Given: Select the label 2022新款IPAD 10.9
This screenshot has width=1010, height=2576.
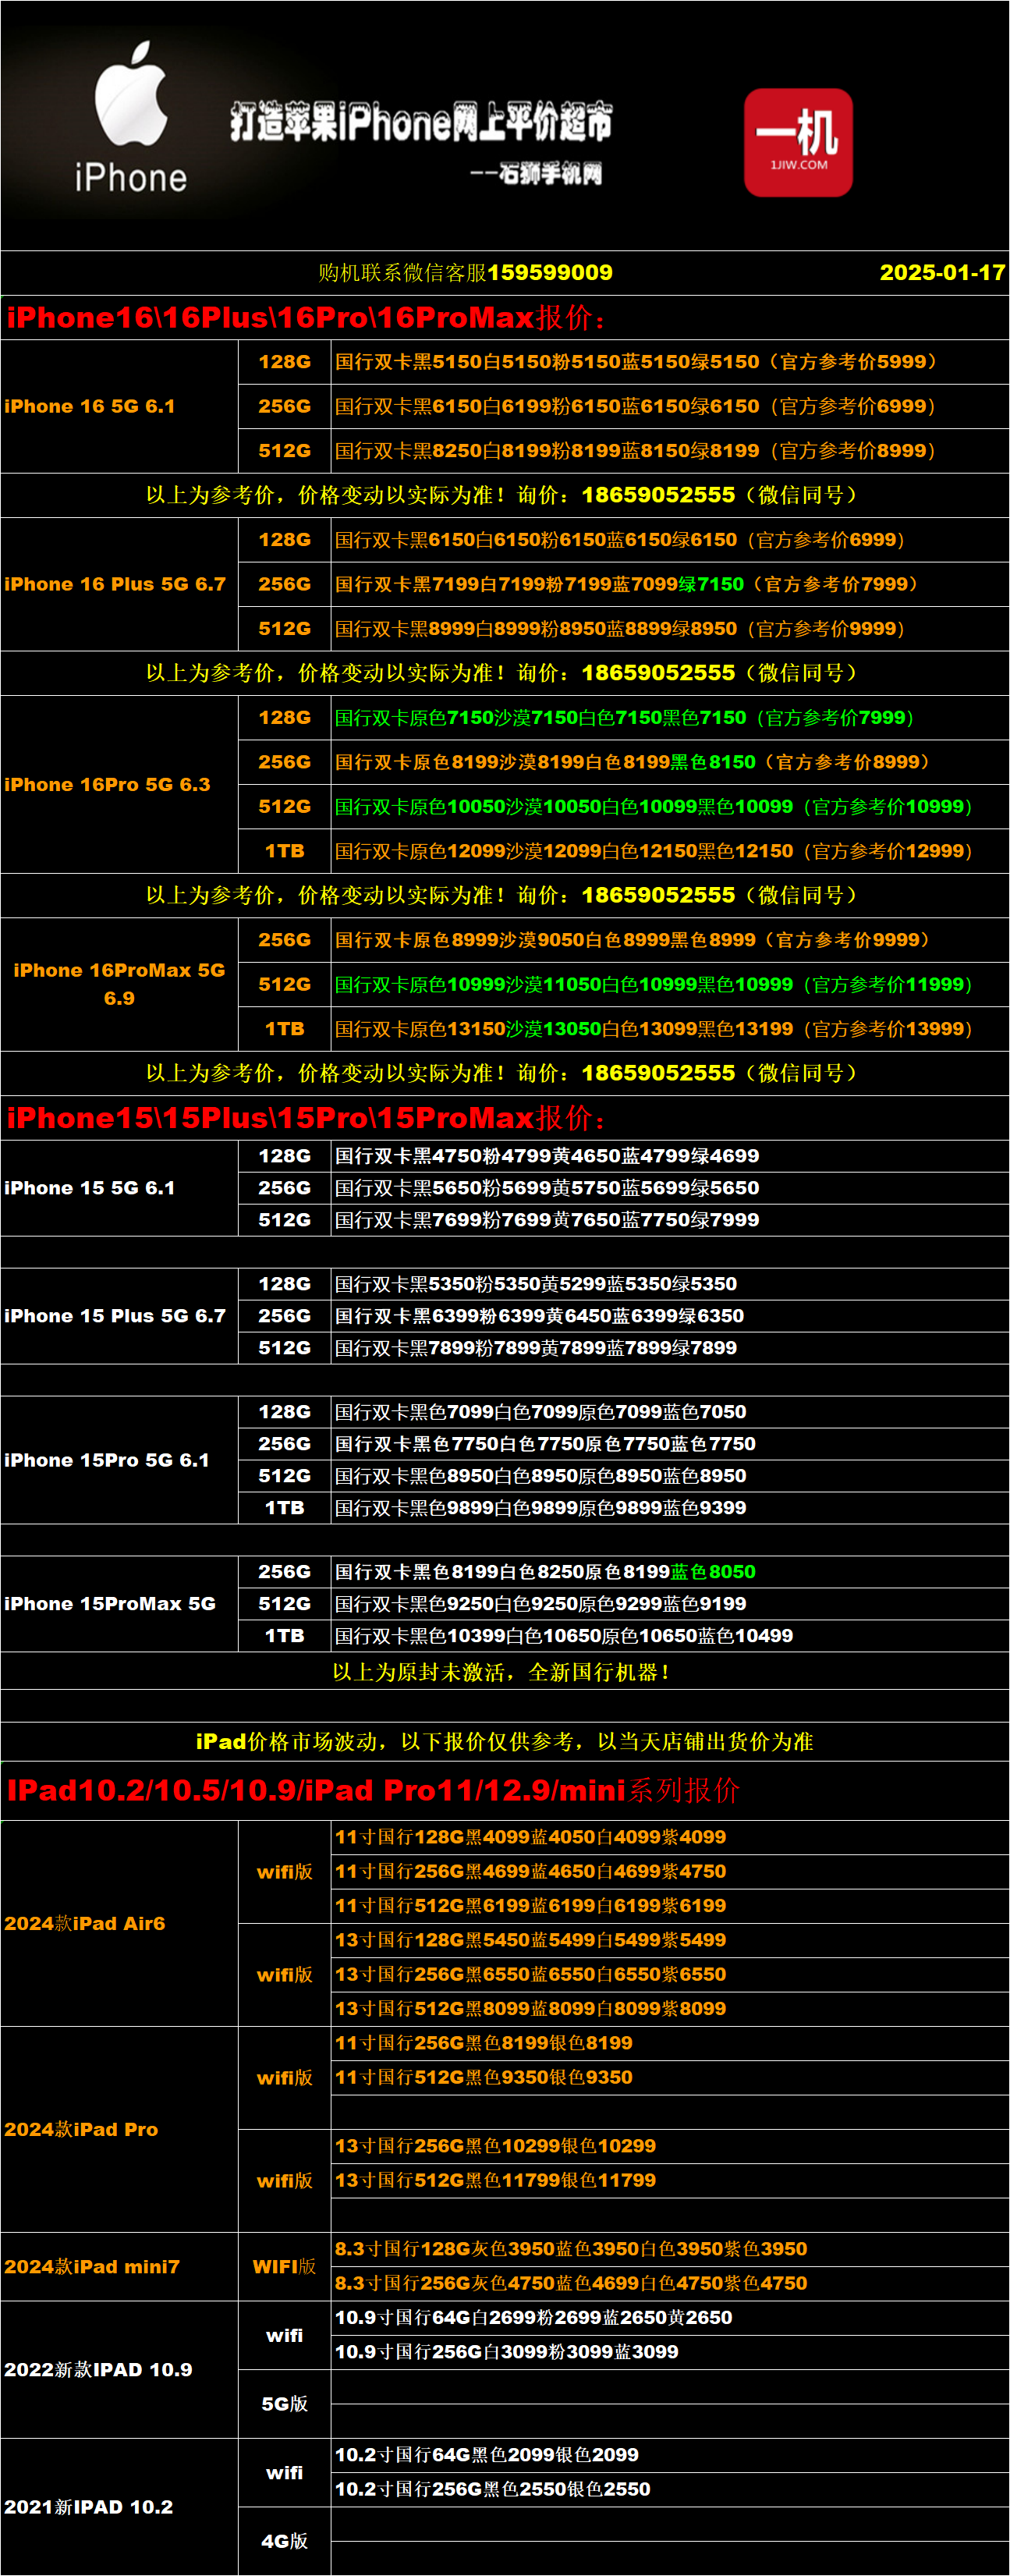Looking at the screenshot, I should tap(98, 2370).
